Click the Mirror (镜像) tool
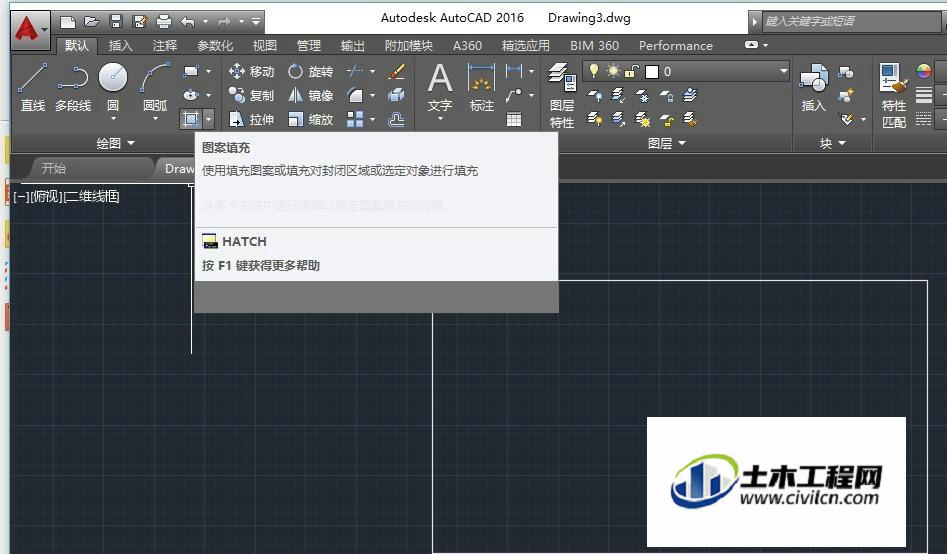Screen dimensions: 947x554 [310, 95]
